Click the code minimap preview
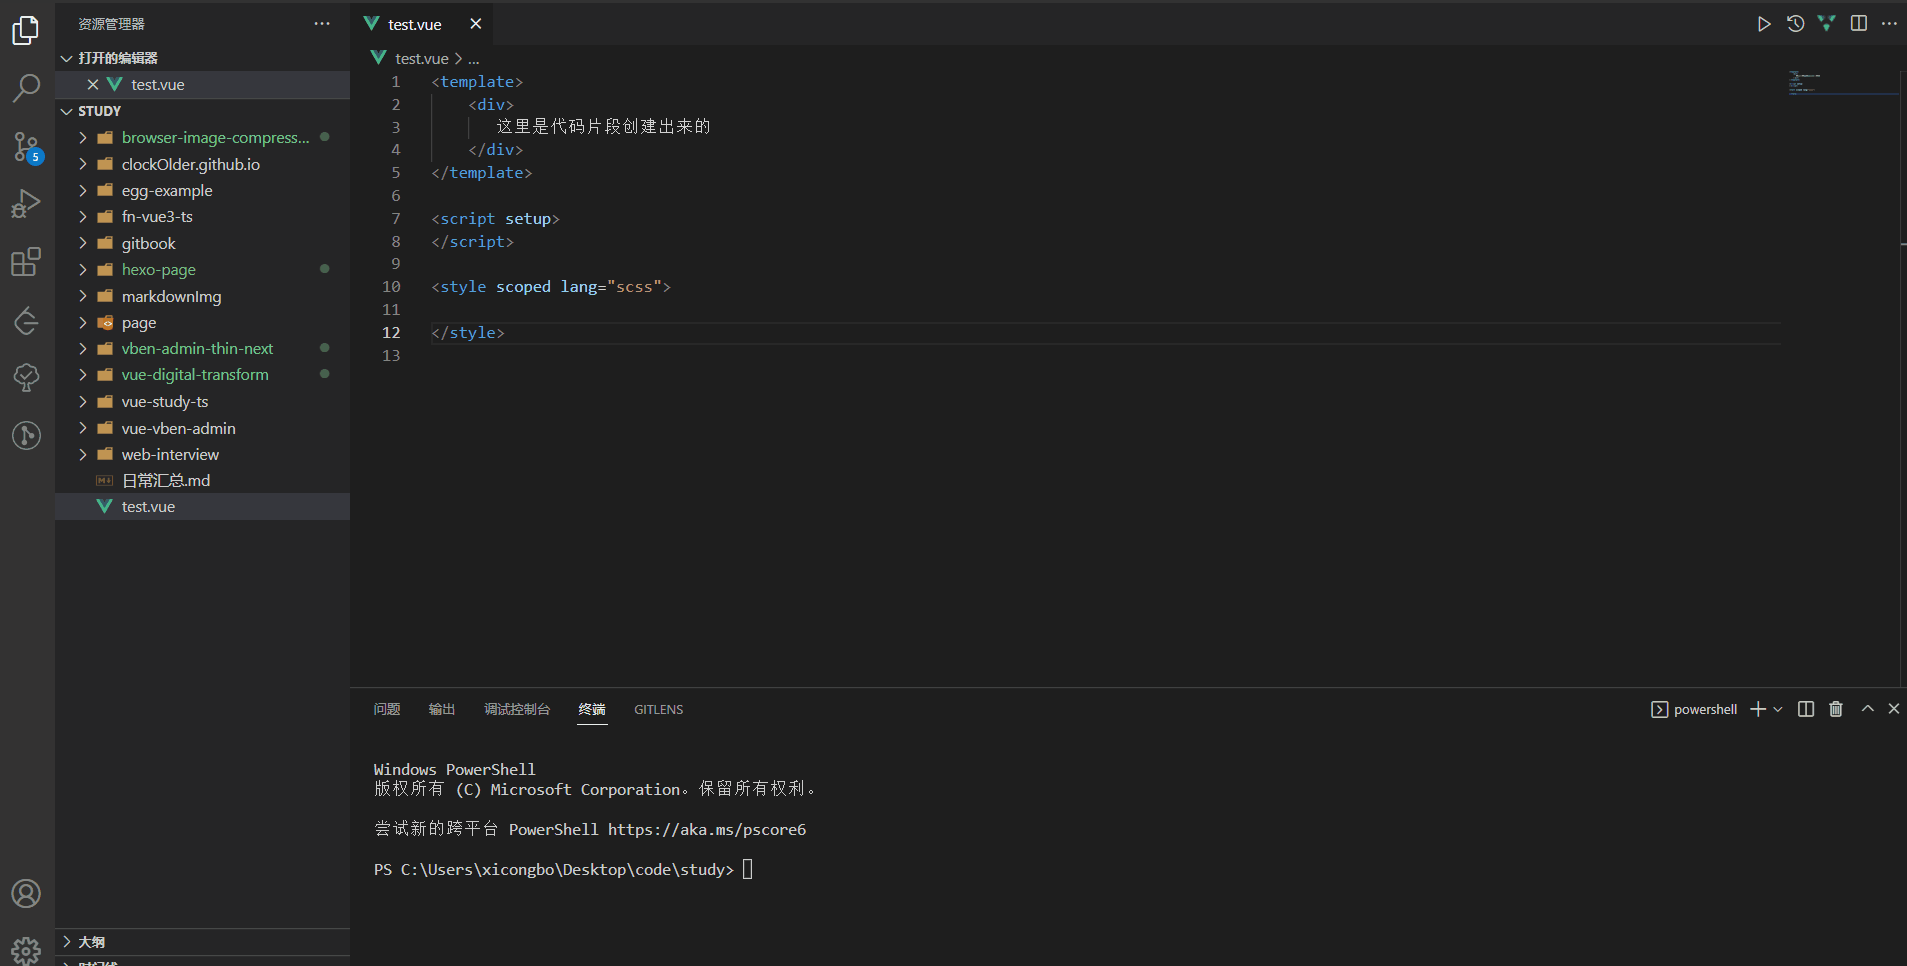1907x966 pixels. click(1842, 83)
